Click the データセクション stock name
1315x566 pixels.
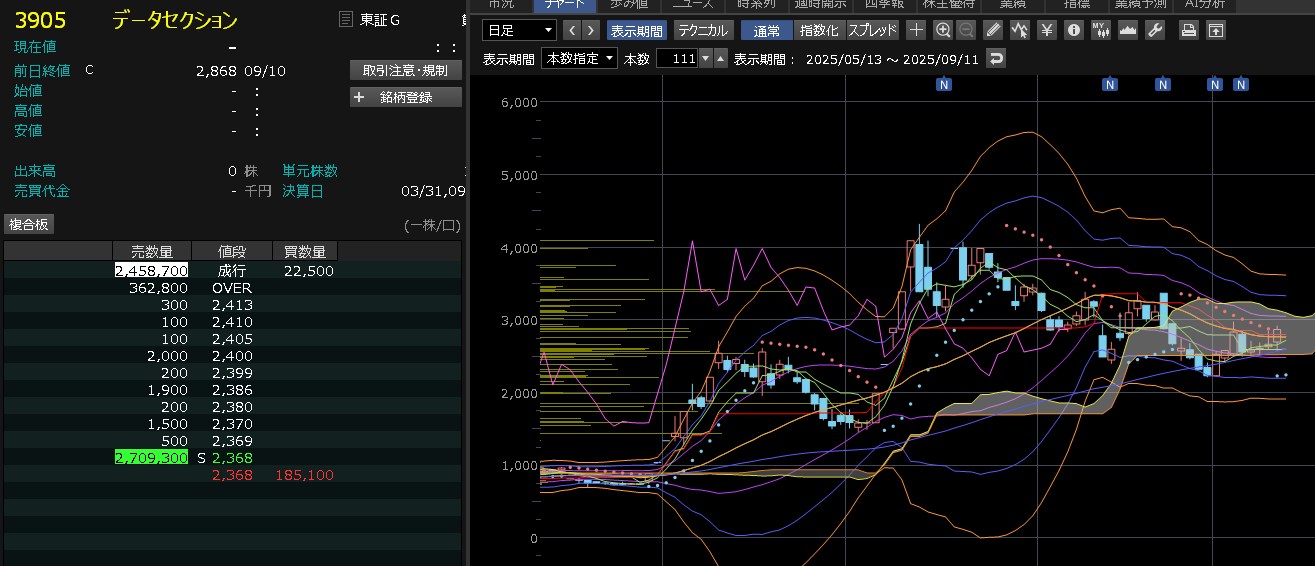click(175, 20)
